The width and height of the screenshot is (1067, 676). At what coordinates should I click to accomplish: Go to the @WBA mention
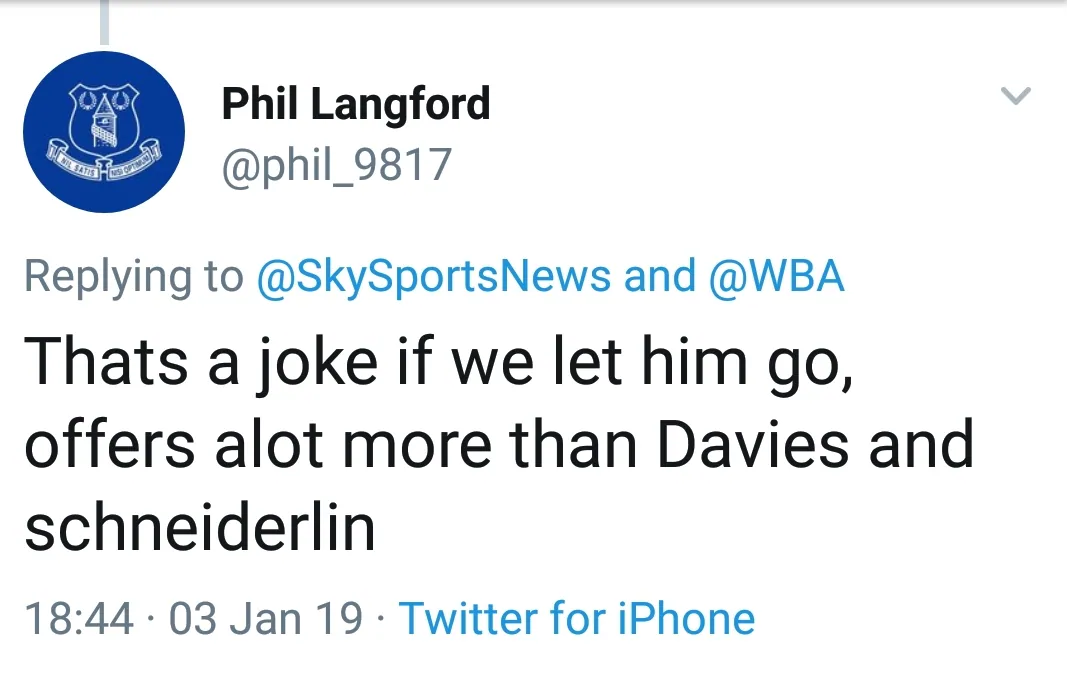pyautogui.click(x=776, y=276)
